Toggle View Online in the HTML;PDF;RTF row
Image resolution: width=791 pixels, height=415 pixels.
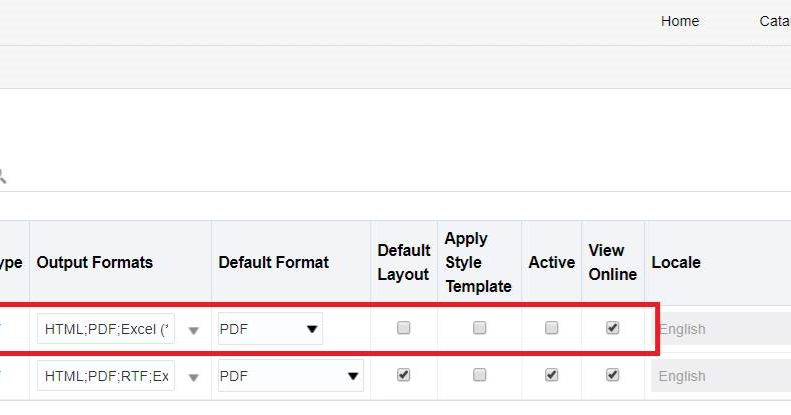tap(613, 375)
